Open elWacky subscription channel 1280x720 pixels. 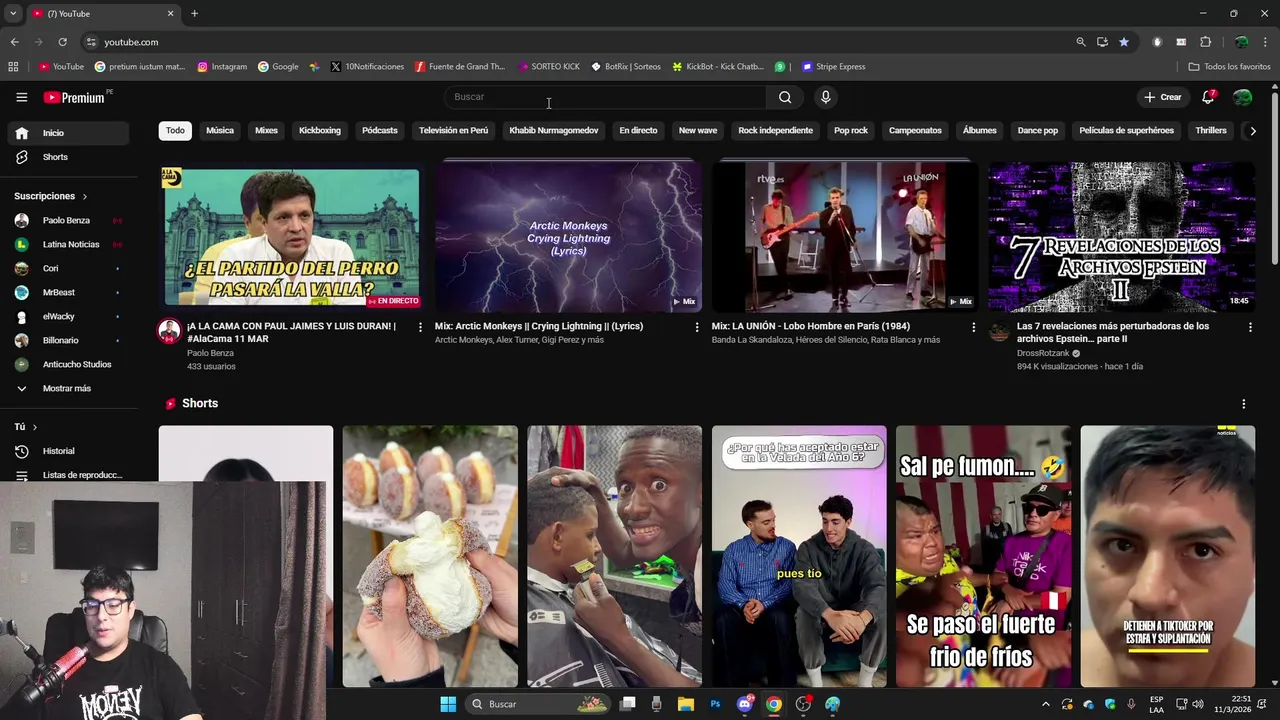(68, 316)
